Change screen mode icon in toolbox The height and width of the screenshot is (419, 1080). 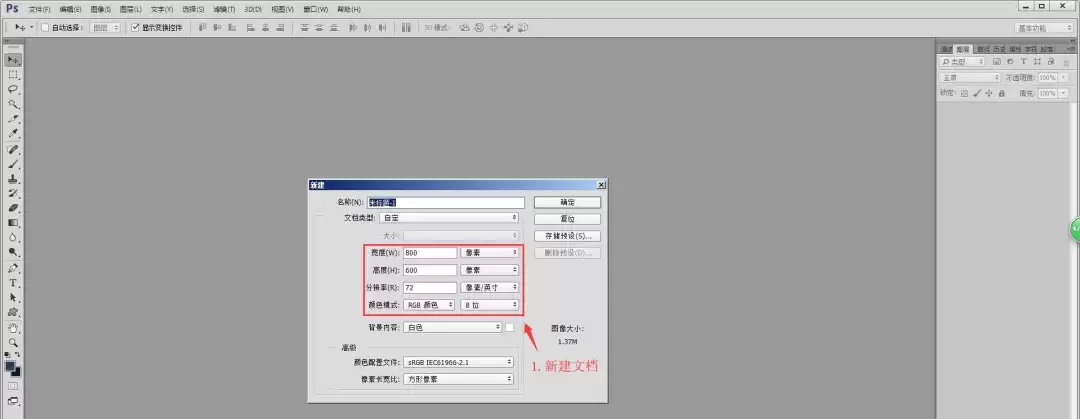click(x=13, y=401)
